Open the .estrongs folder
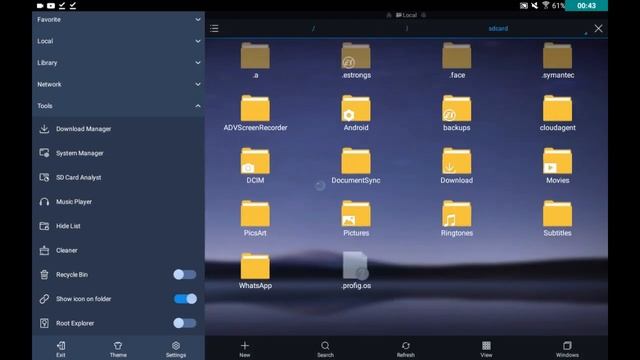The width and height of the screenshot is (640, 360). click(x=356, y=60)
